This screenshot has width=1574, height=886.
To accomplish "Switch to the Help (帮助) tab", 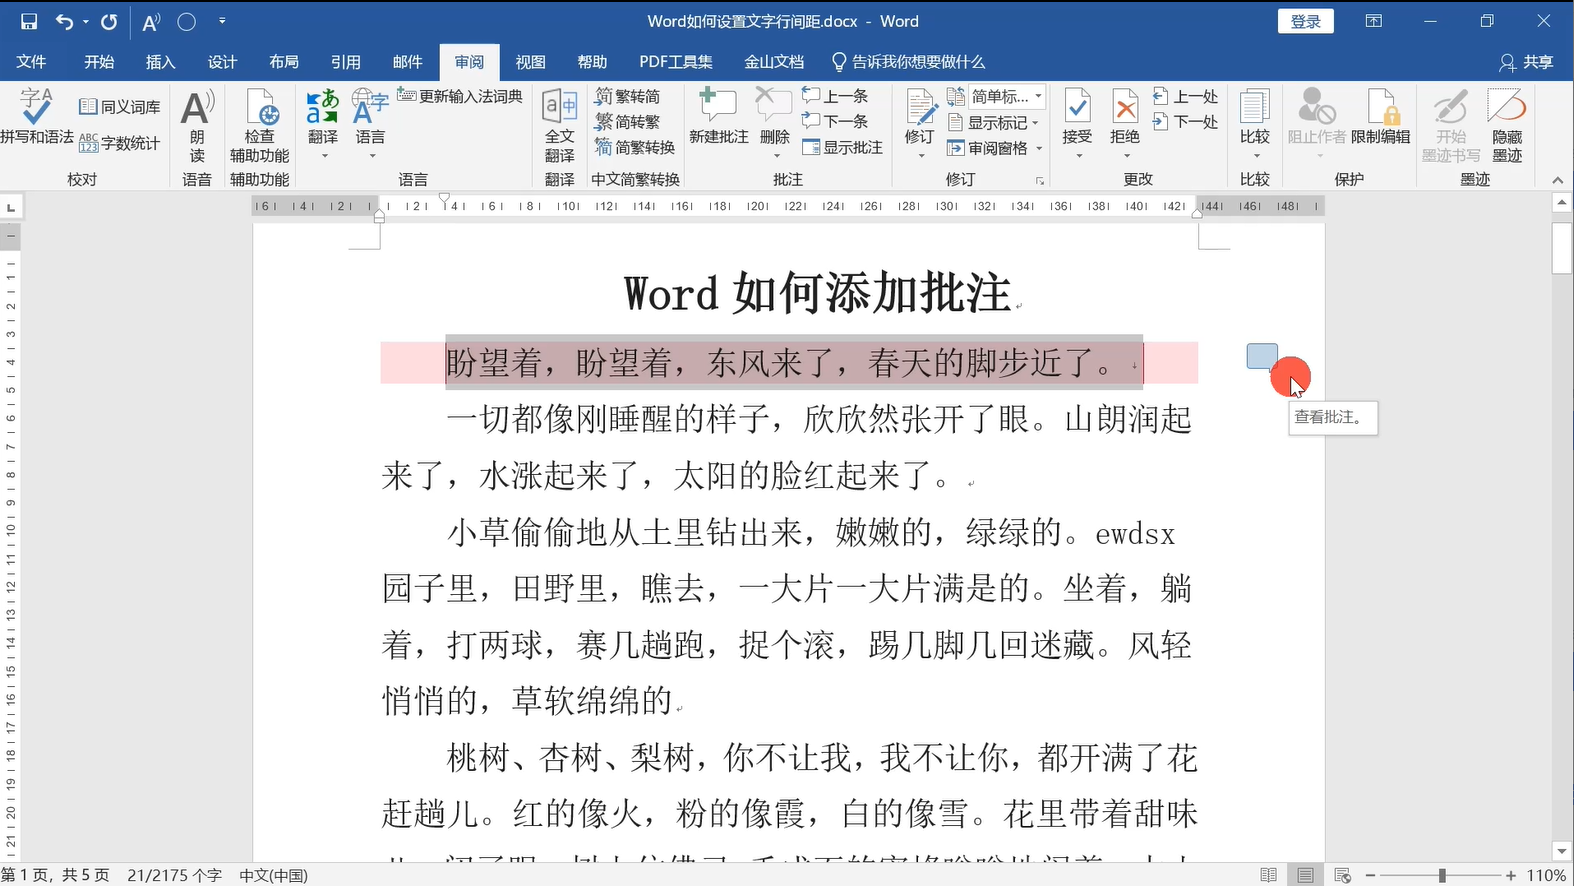I will (592, 62).
